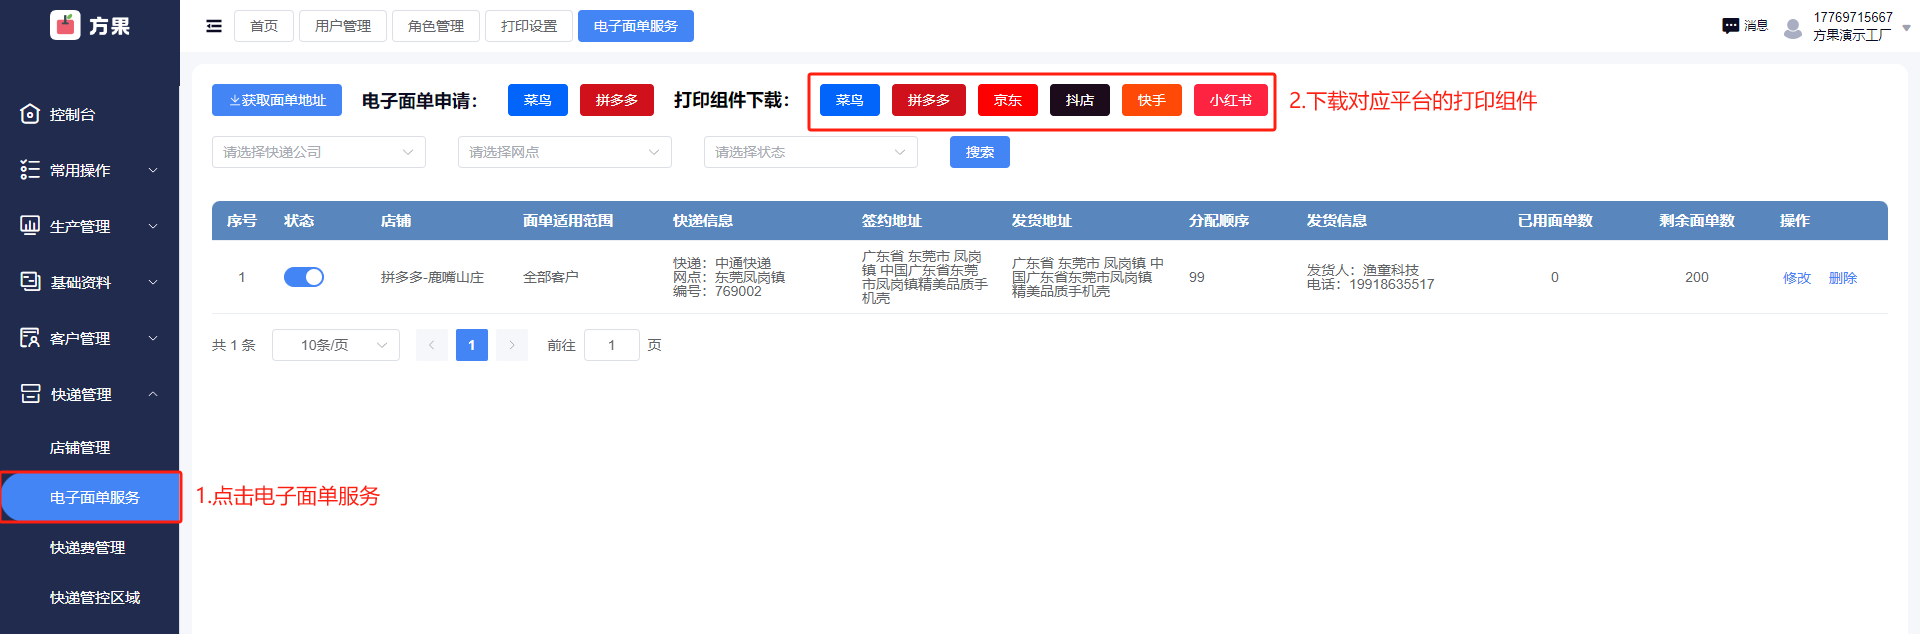This screenshot has height=634, width=1920.
Task: Click account number 17769715667
Action: pos(1853,17)
